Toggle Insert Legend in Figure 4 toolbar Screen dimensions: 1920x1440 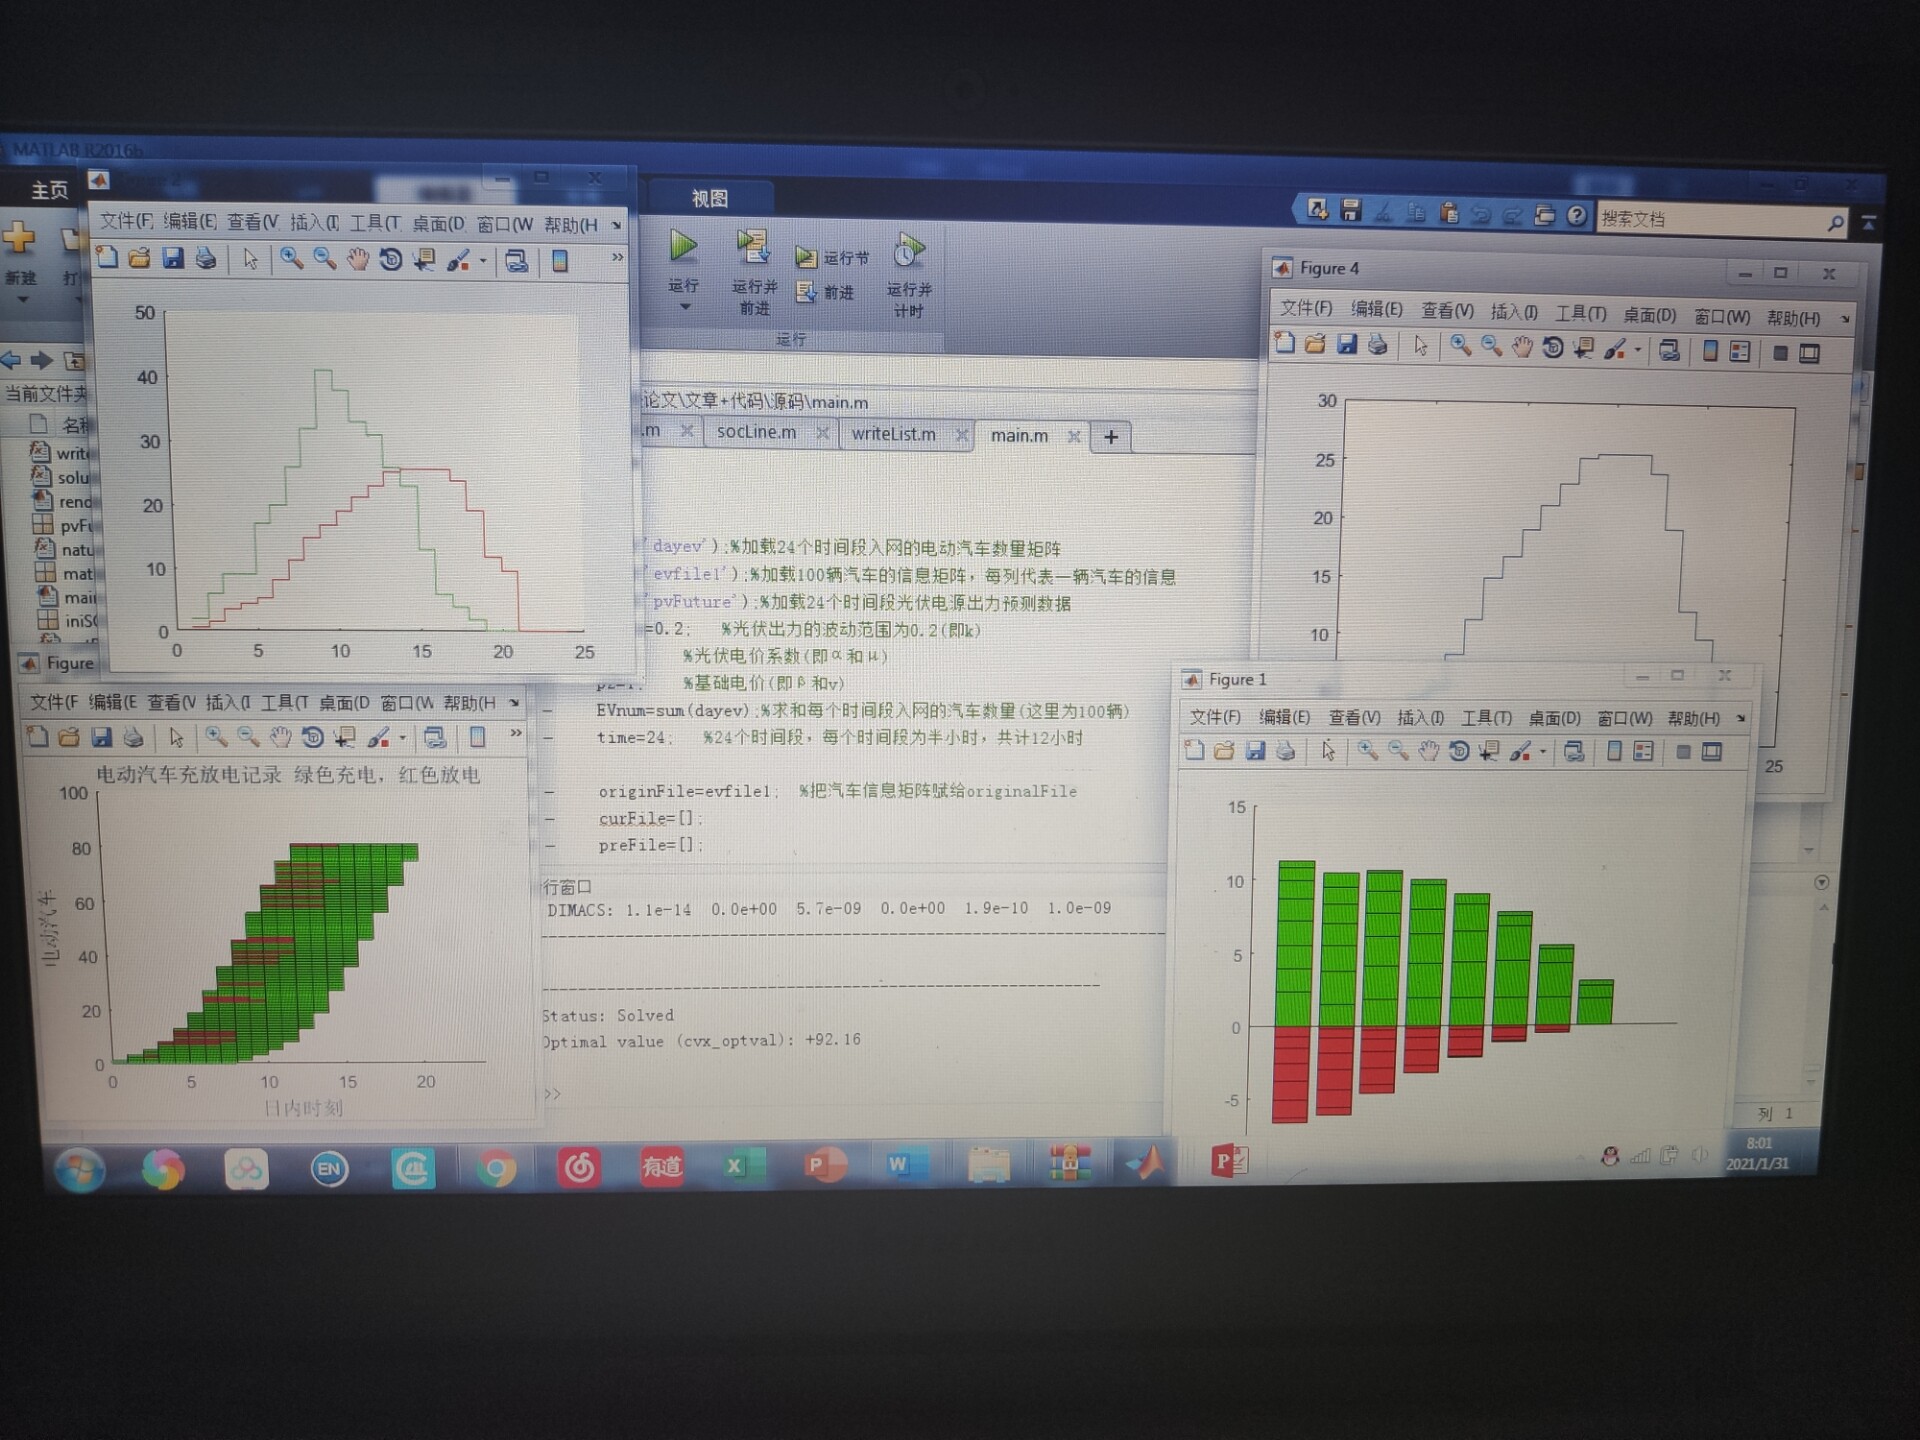point(1740,352)
